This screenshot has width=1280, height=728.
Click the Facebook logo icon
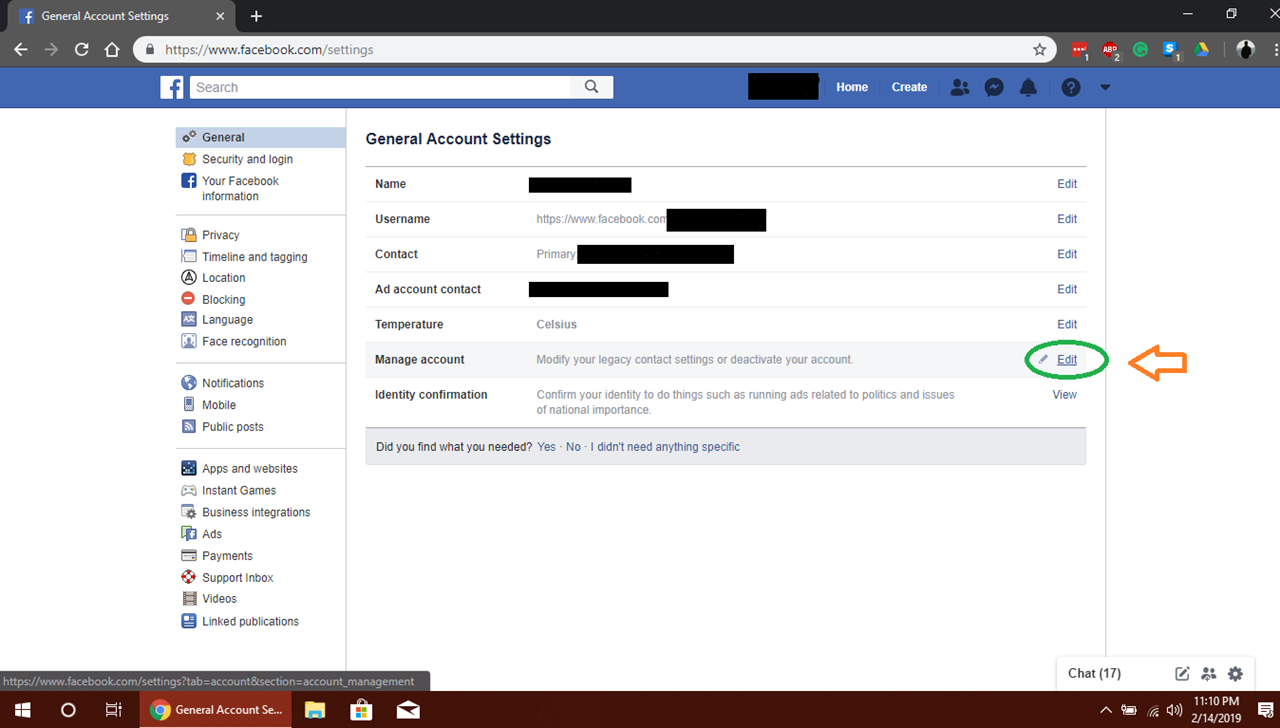pos(171,87)
